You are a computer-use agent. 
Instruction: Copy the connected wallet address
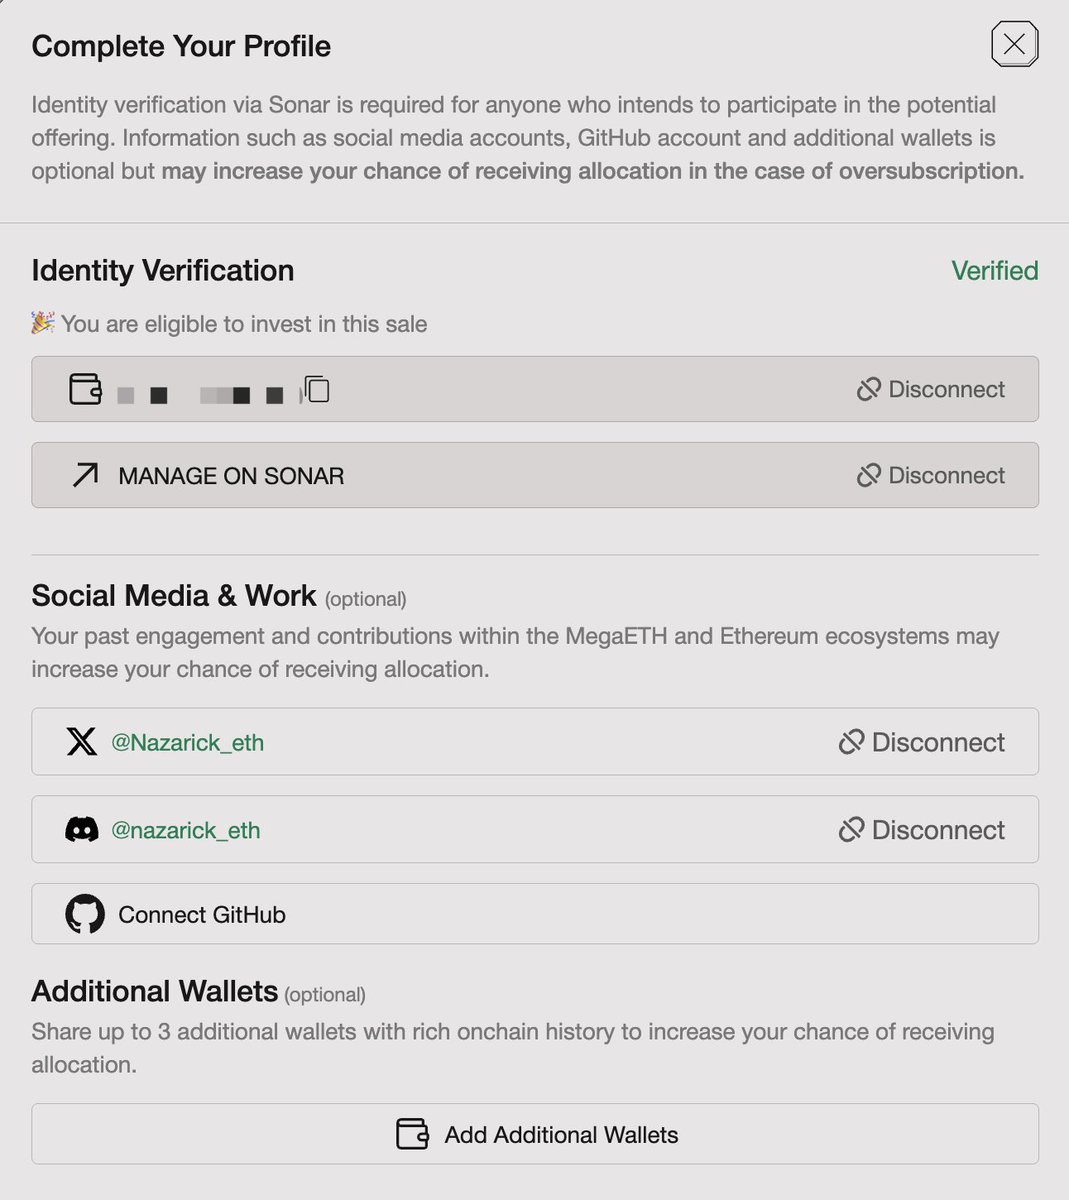click(317, 389)
